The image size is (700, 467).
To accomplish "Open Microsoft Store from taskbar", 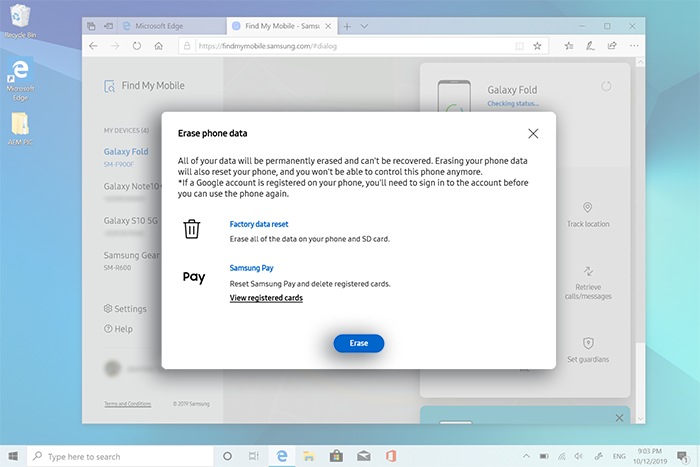I will tap(336, 456).
